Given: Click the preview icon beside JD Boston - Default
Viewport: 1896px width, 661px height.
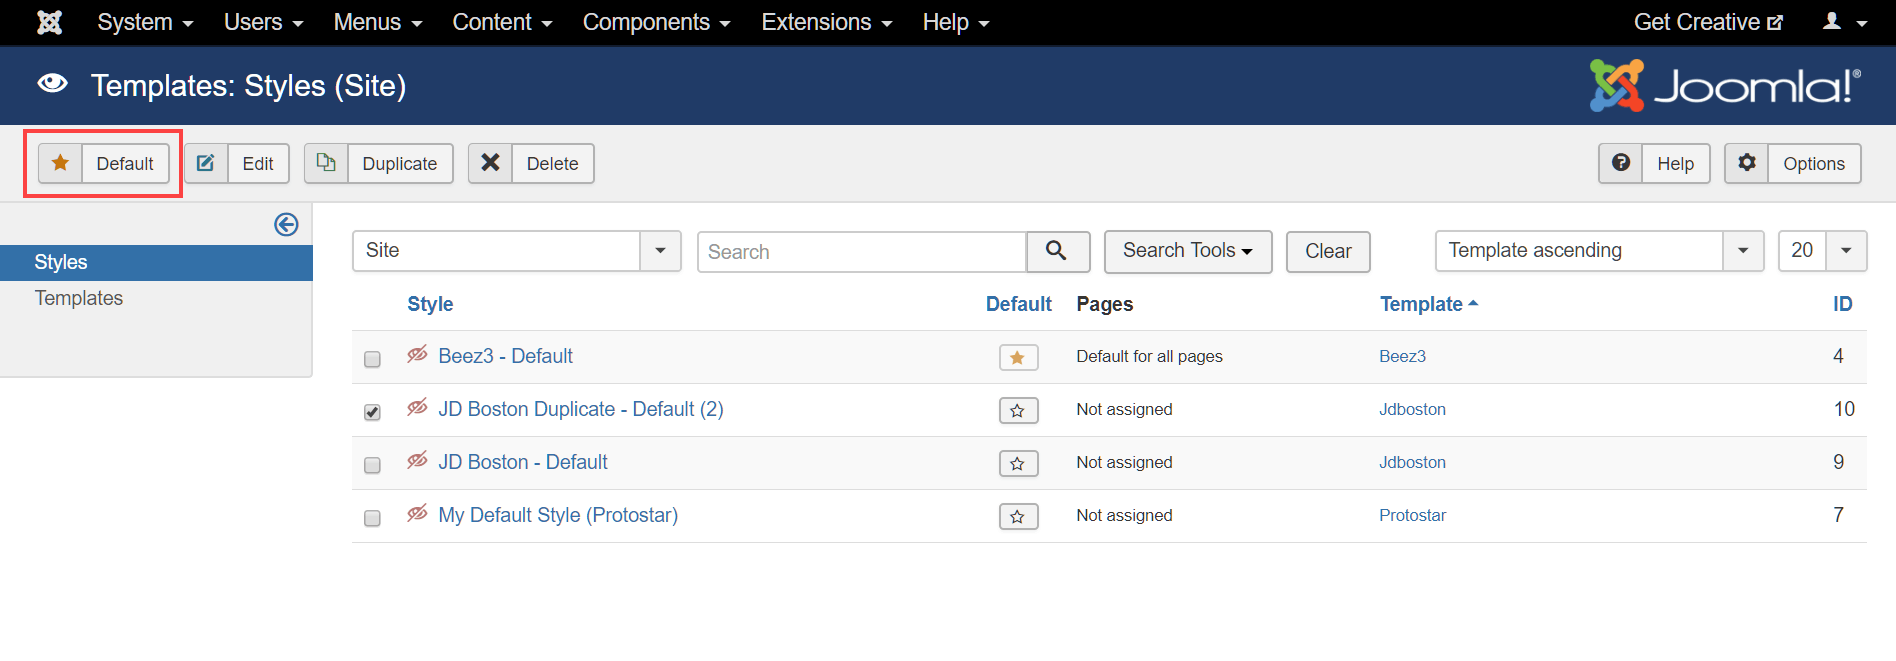Looking at the screenshot, I should [418, 460].
